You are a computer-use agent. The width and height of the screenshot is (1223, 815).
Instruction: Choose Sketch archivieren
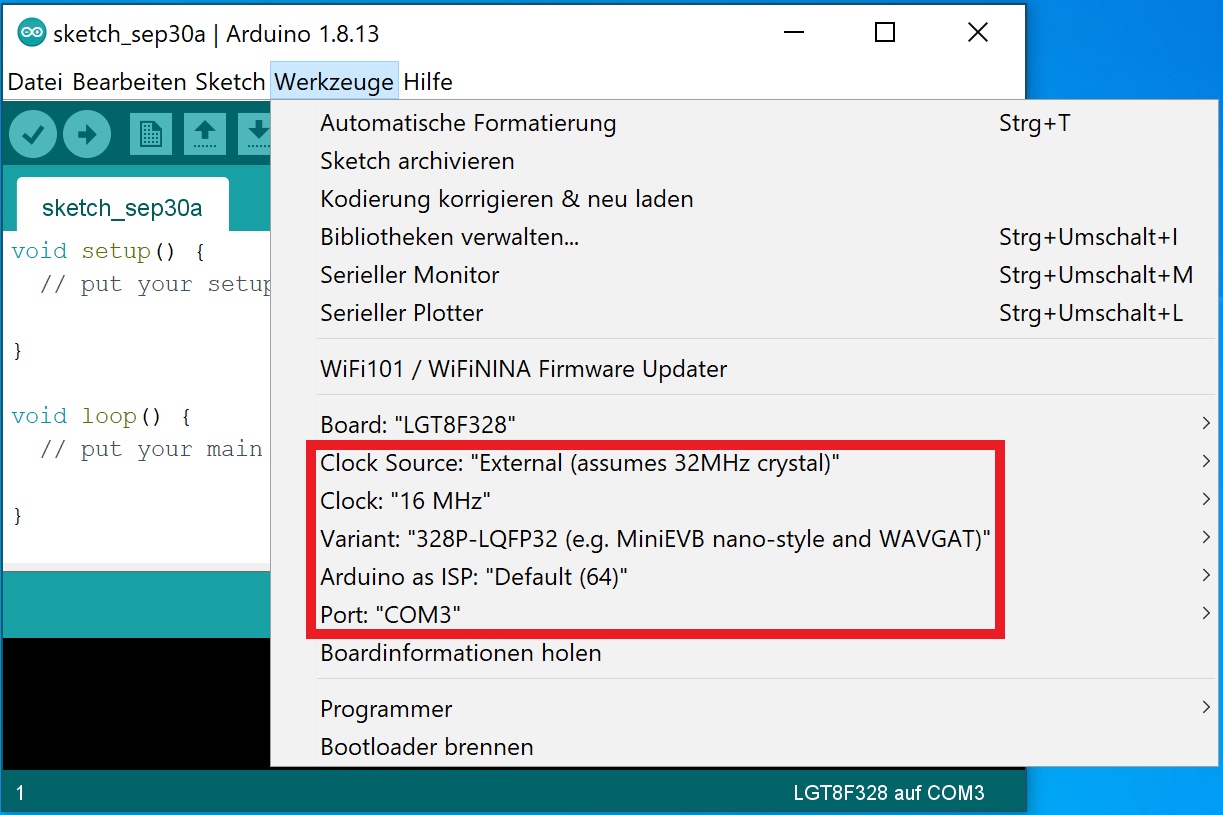pyautogui.click(x=745, y=161)
